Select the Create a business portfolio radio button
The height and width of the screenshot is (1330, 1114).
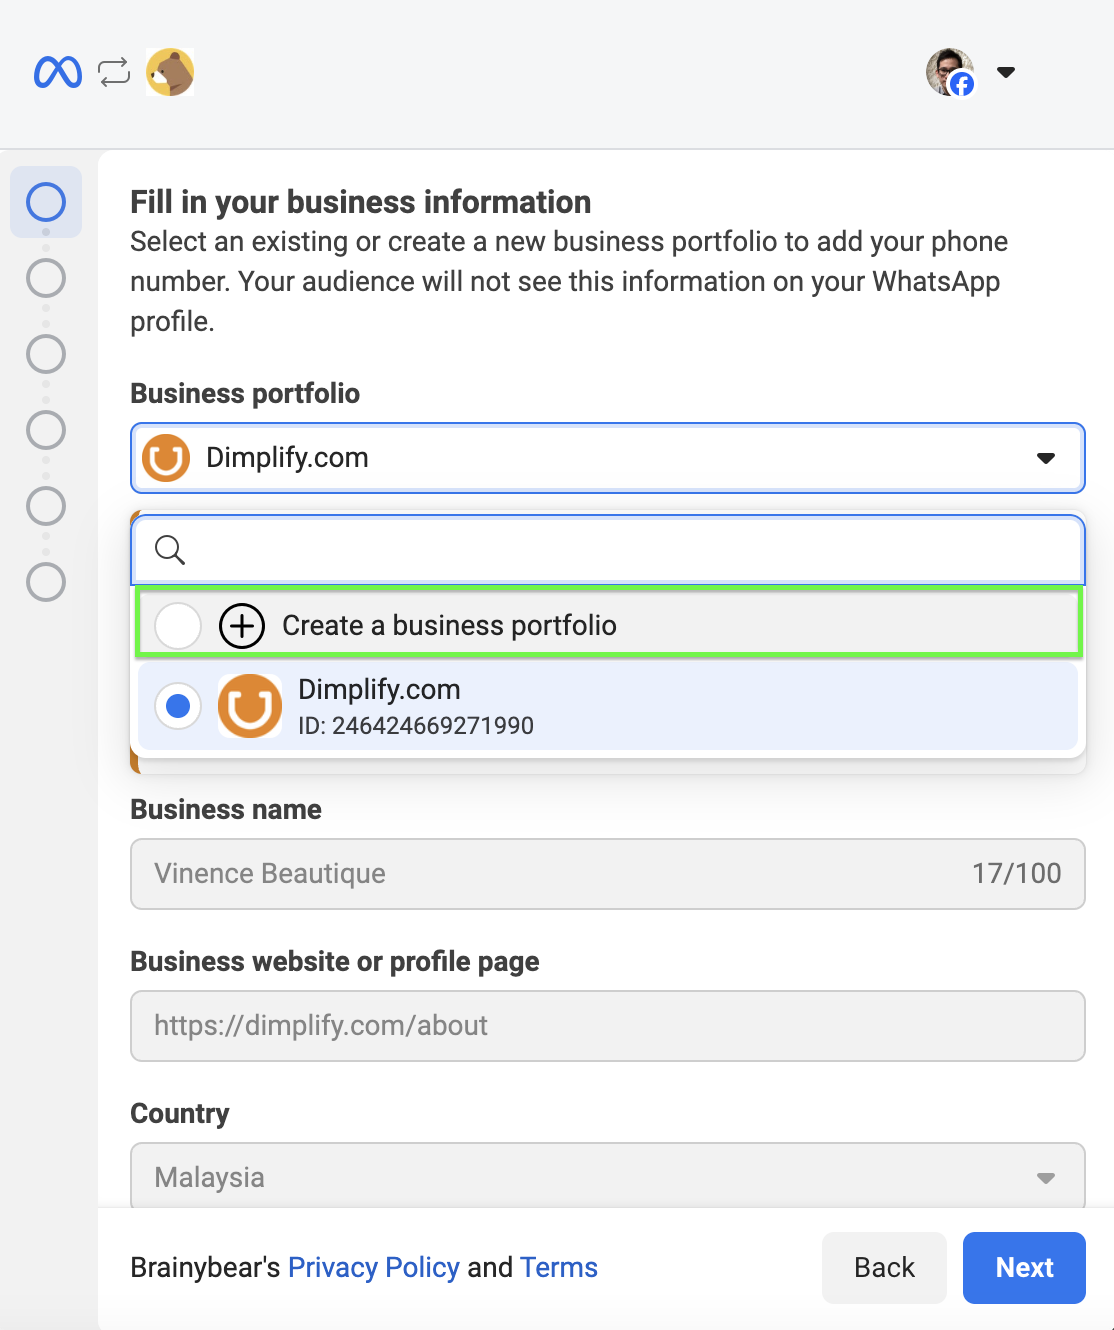178,626
